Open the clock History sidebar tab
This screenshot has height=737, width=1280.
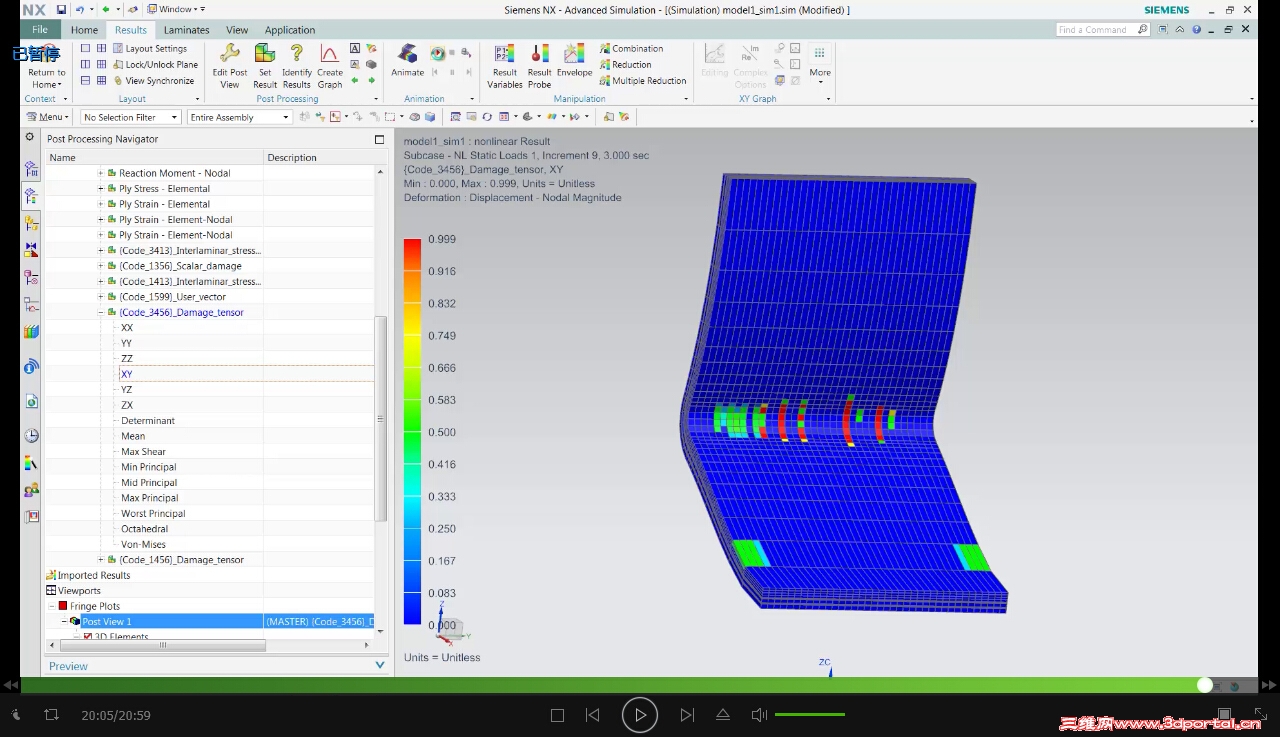point(31,435)
